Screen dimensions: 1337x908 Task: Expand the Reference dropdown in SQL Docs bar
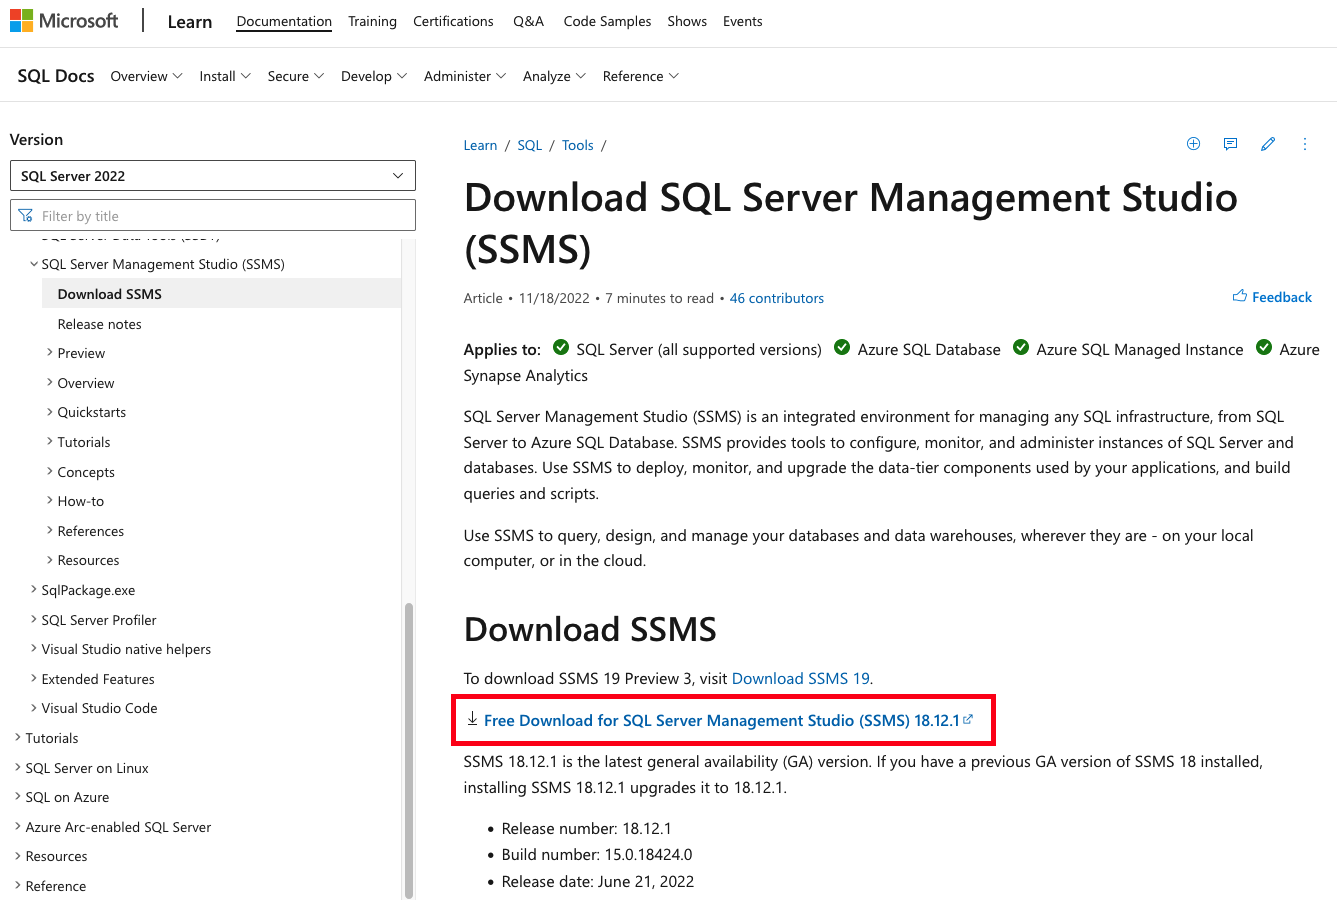pyautogui.click(x=641, y=76)
